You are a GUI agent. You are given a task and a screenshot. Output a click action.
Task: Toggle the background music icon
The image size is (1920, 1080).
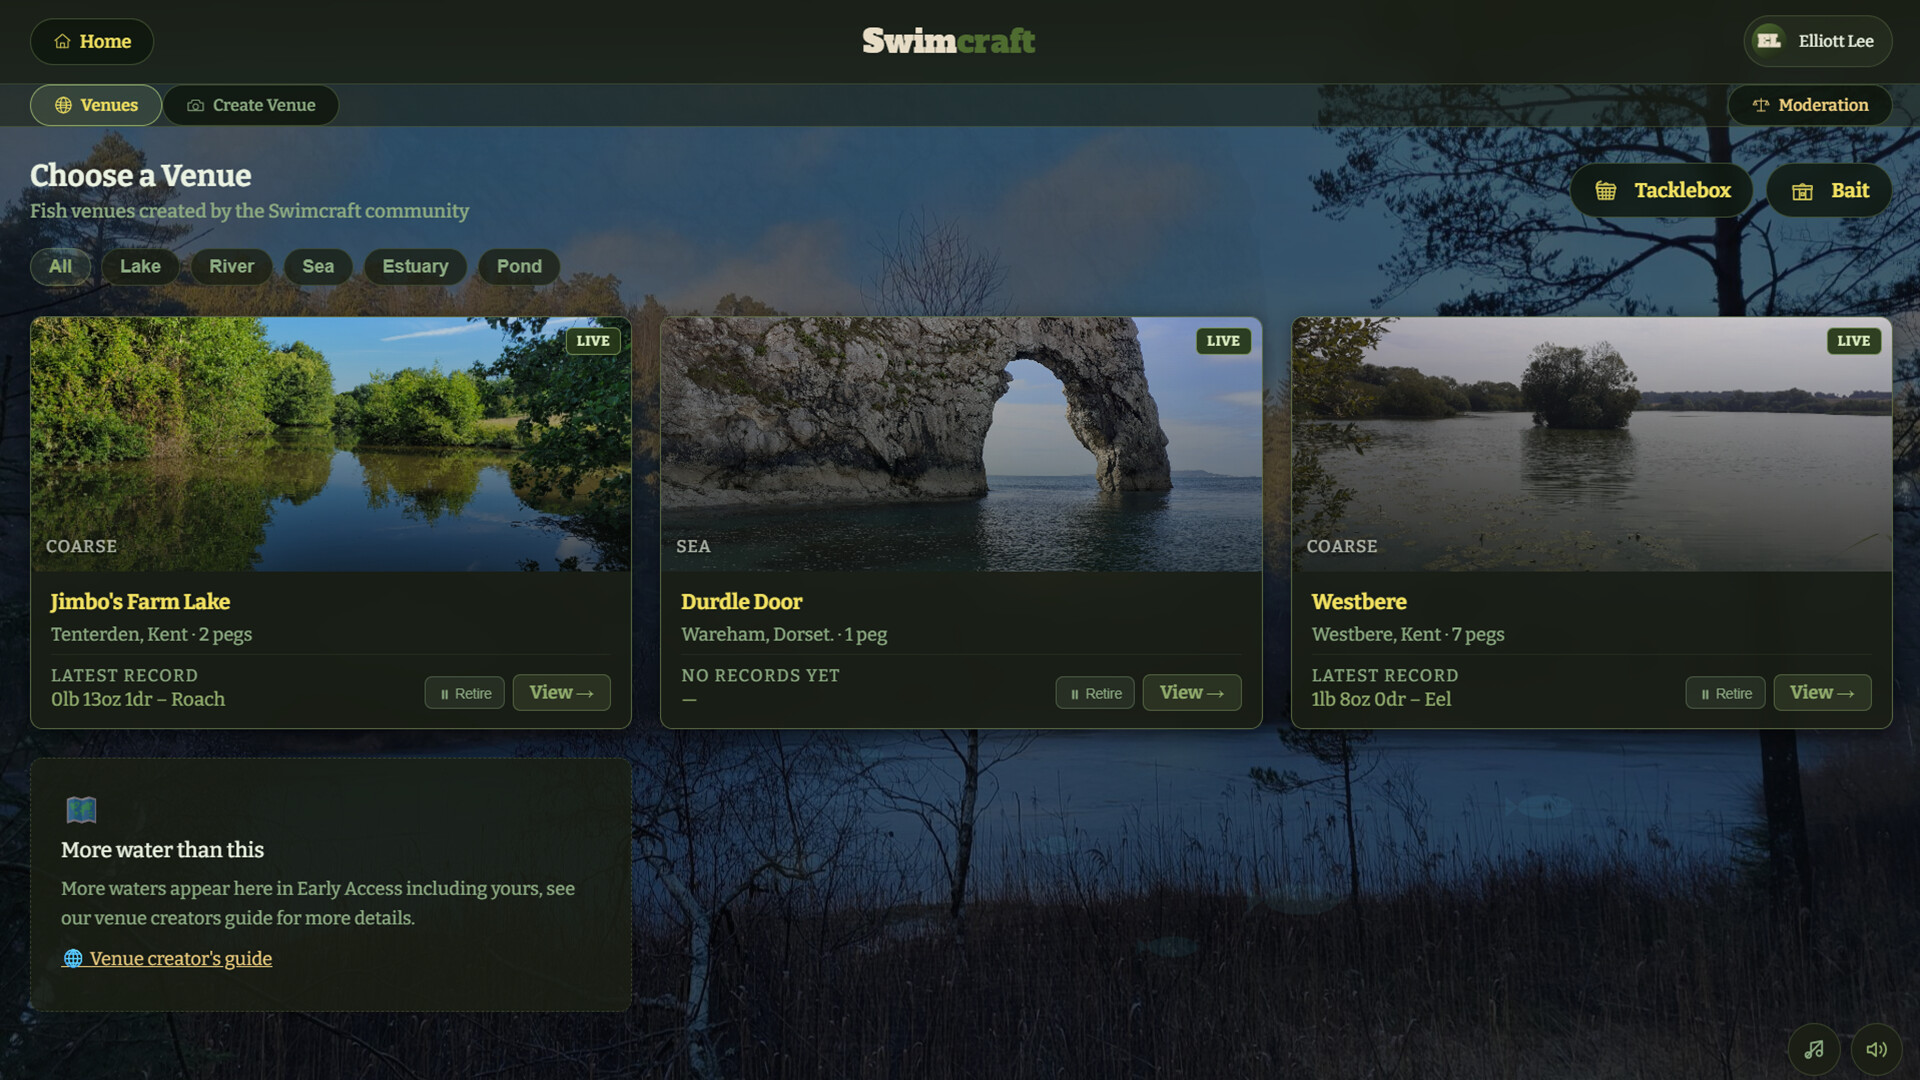[x=1814, y=1049]
